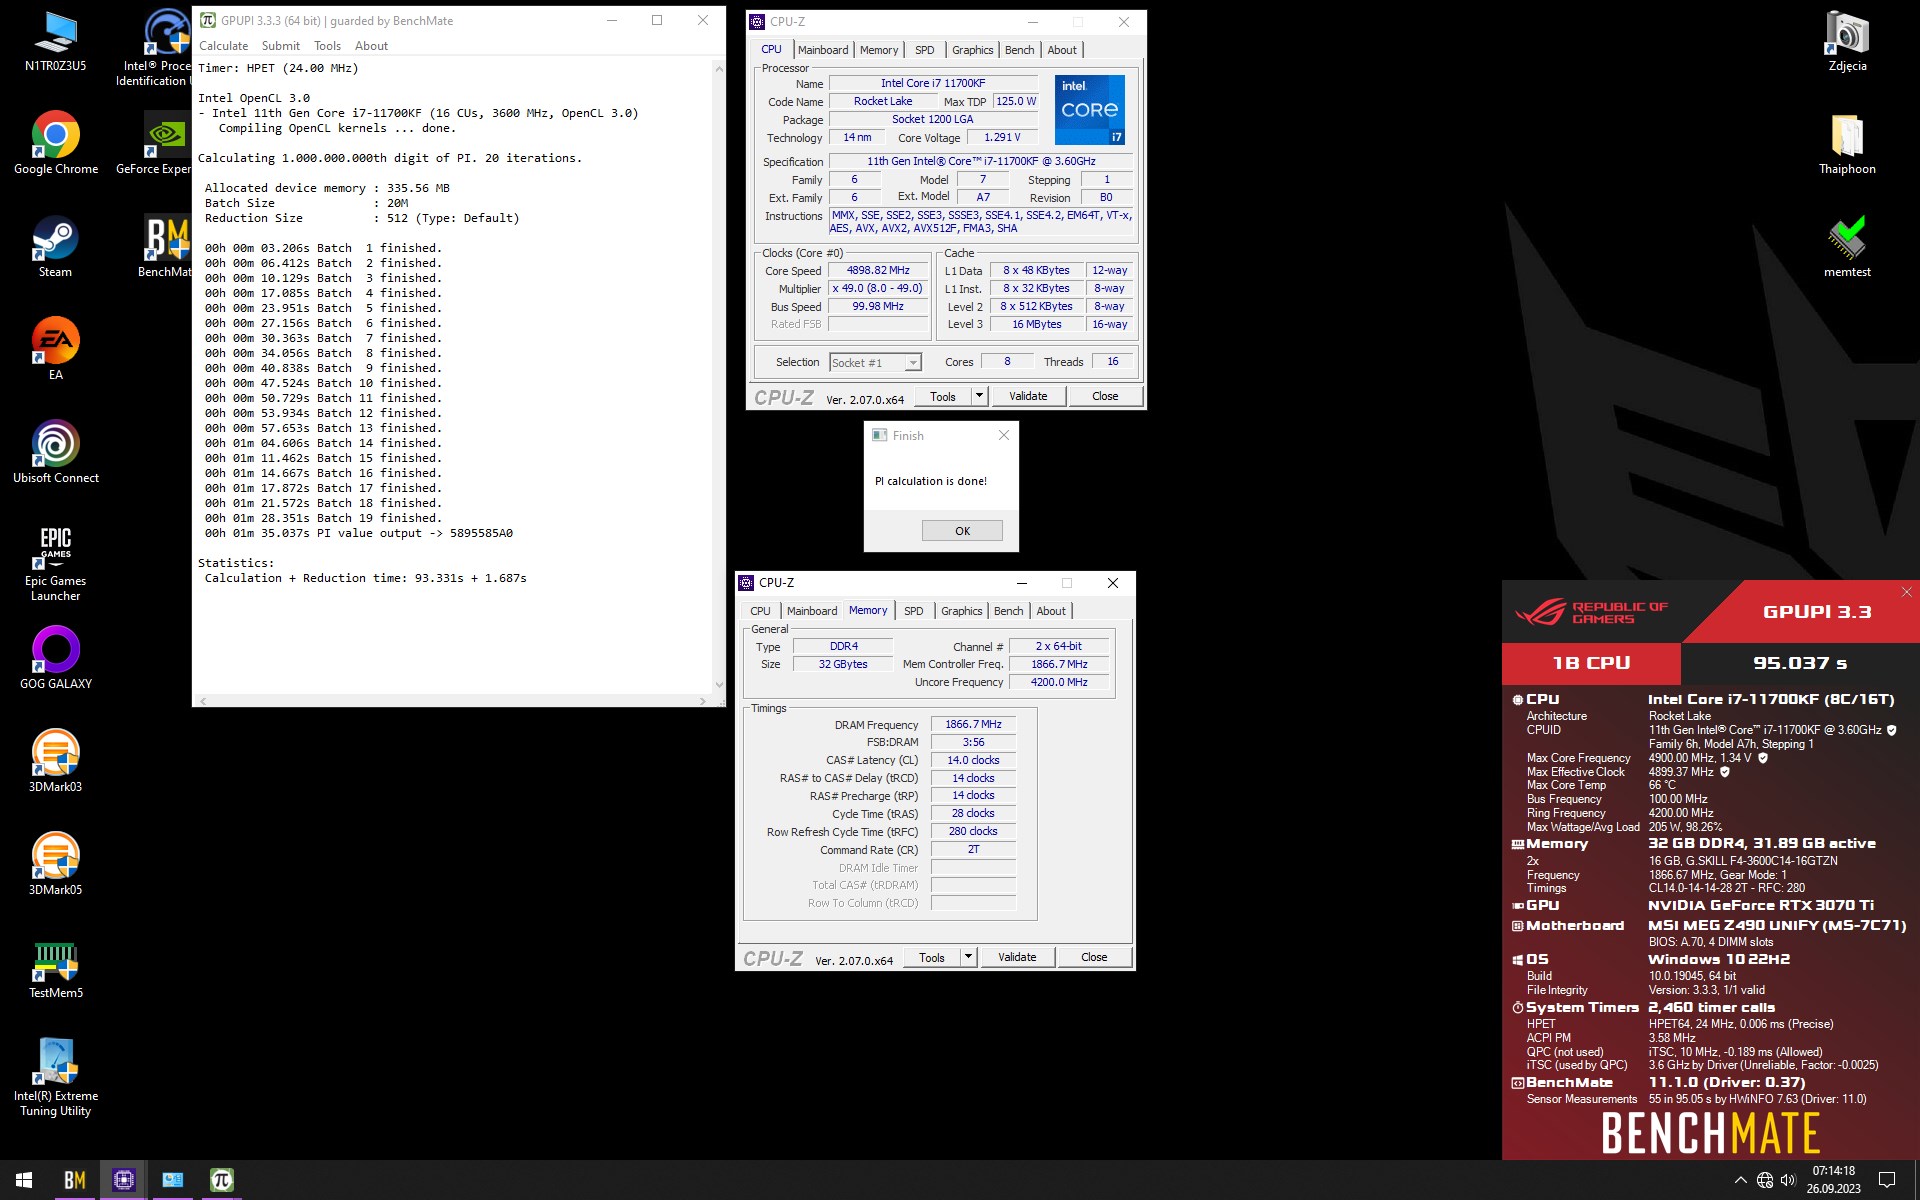The image size is (1920, 1200).
Task: Switch to GPUPI pi taskbar icon
Action: tap(221, 1180)
